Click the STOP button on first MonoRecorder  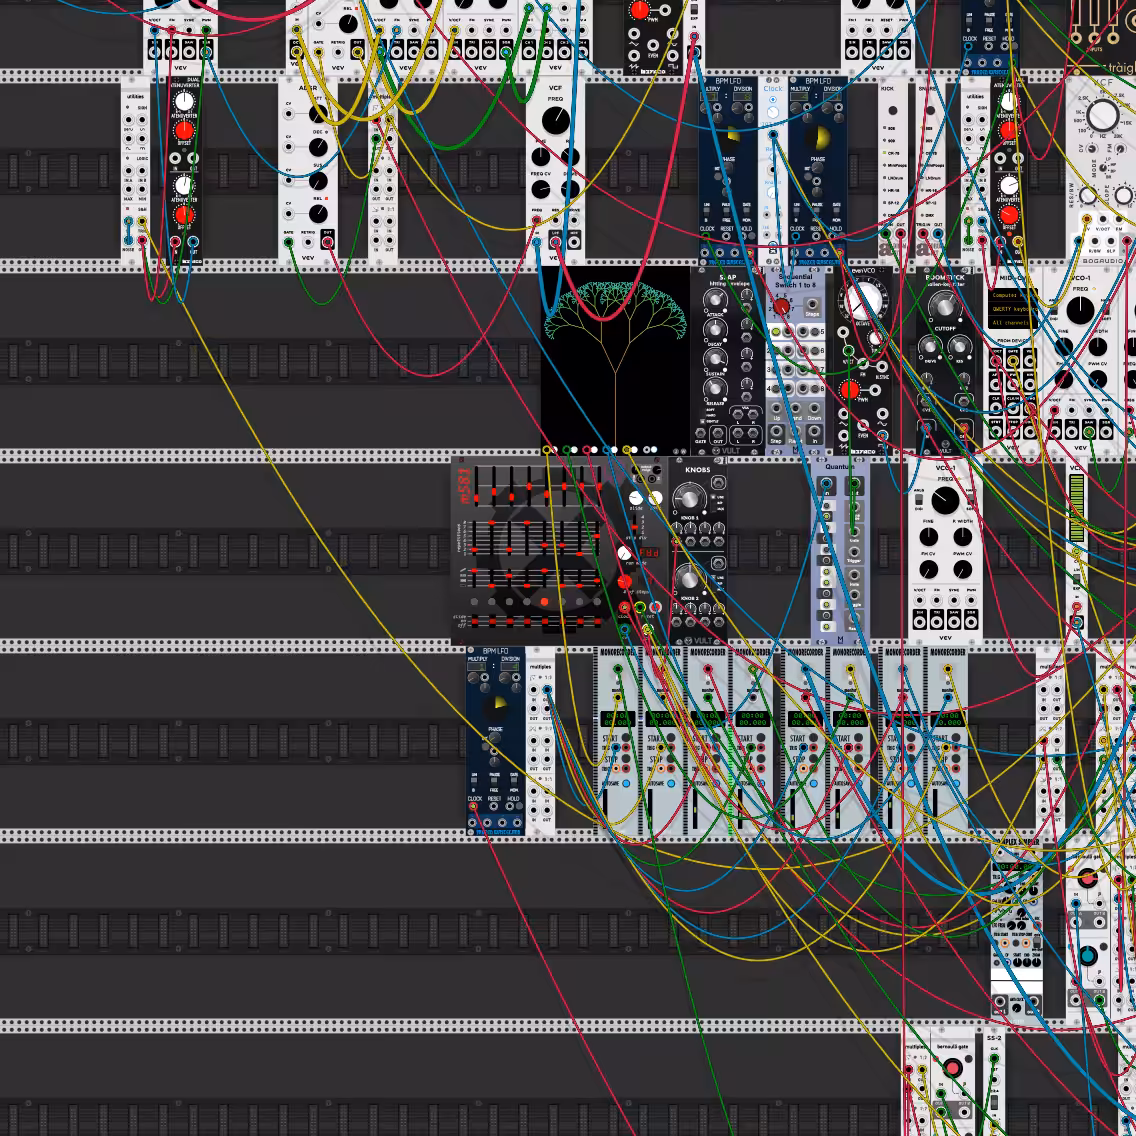(x=626, y=759)
